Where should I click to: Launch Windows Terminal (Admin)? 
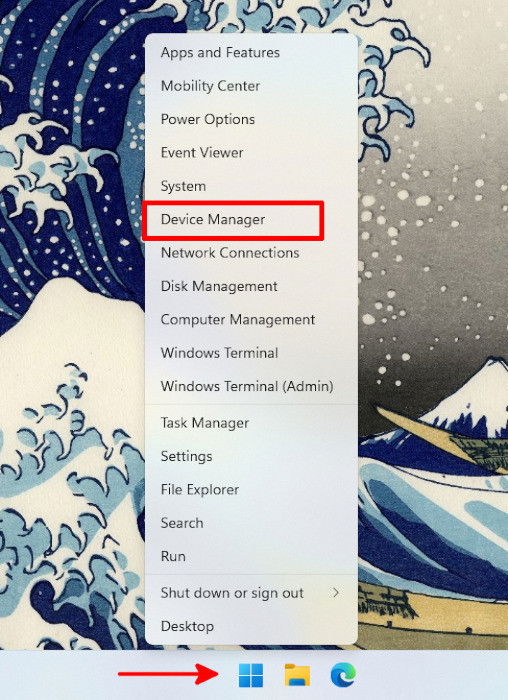tap(251, 386)
